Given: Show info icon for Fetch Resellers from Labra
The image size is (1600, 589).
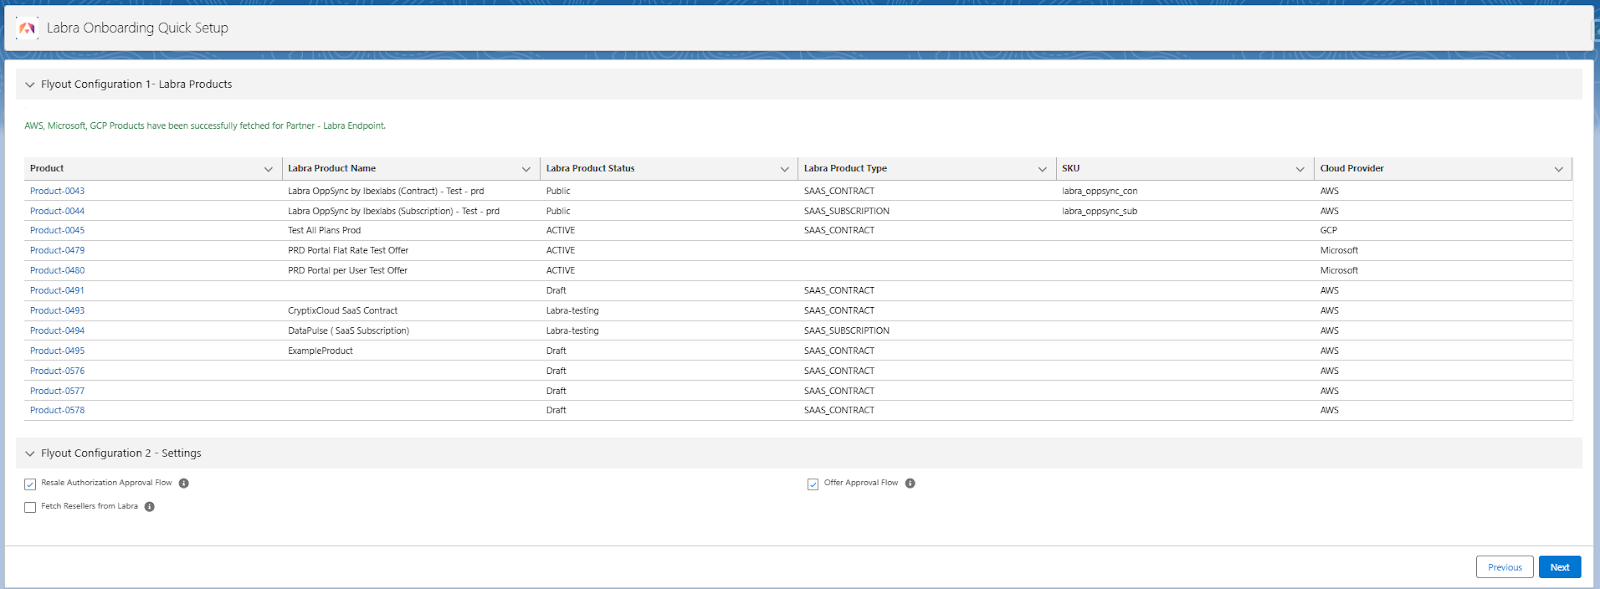Looking at the screenshot, I should (x=149, y=507).
